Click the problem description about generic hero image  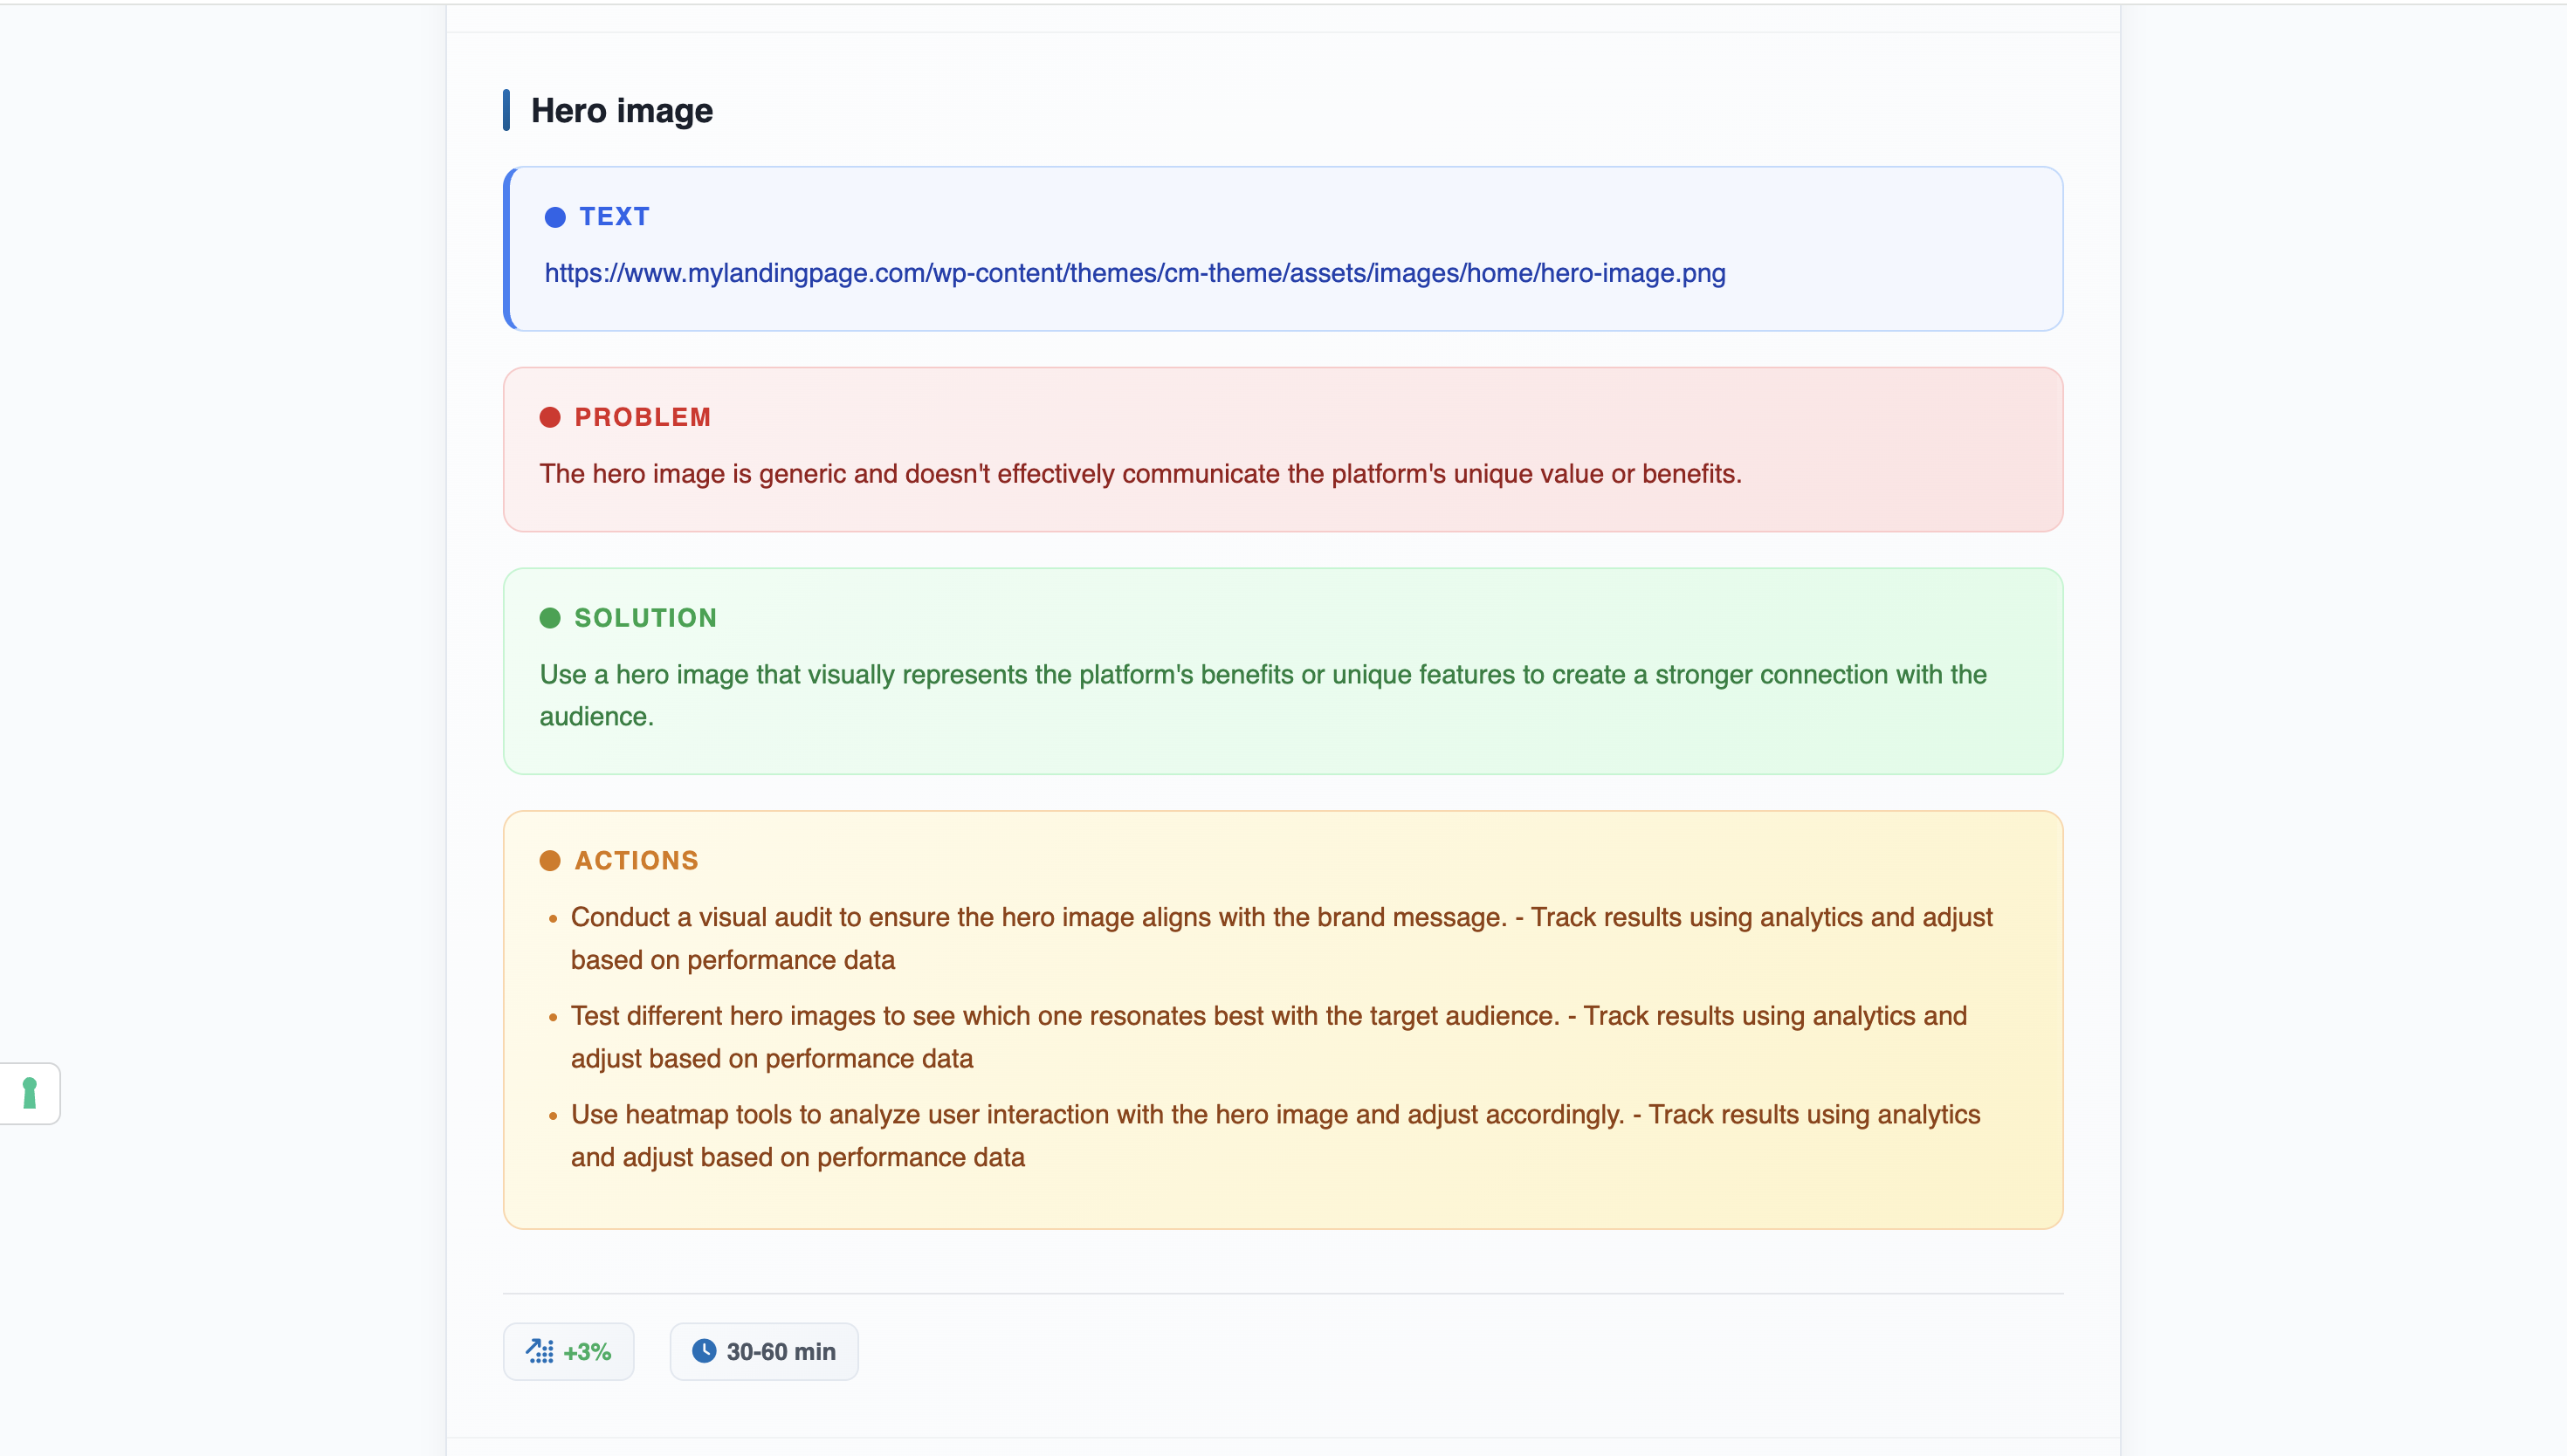pyautogui.click(x=1140, y=474)
